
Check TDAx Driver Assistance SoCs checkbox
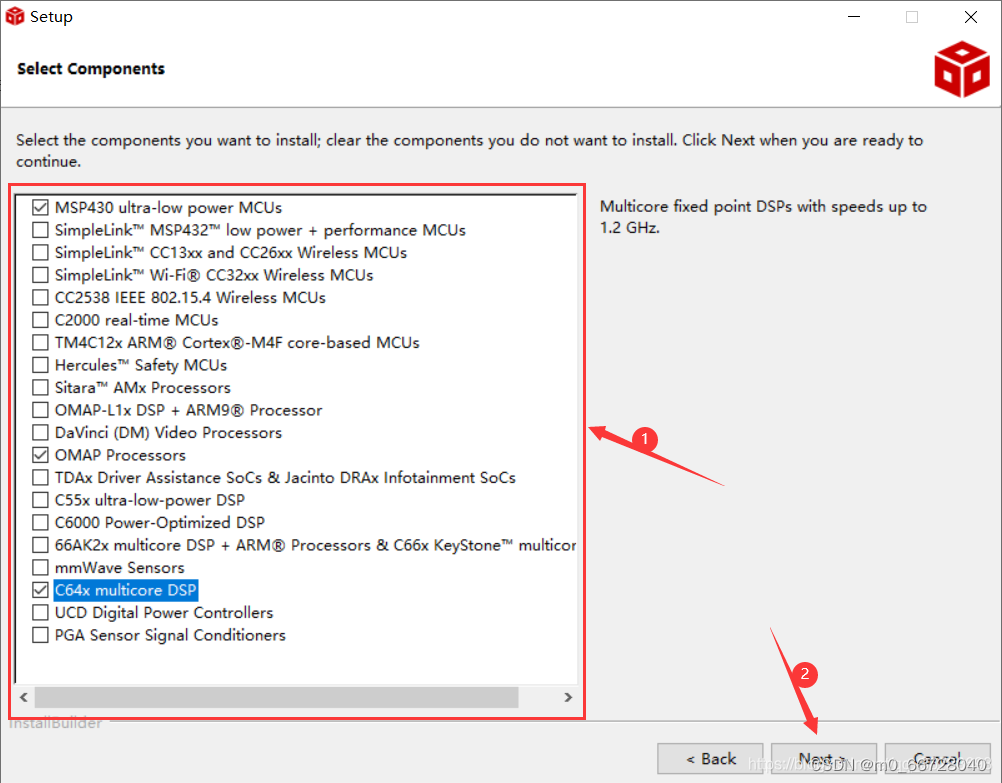click(x=40, y=477)
